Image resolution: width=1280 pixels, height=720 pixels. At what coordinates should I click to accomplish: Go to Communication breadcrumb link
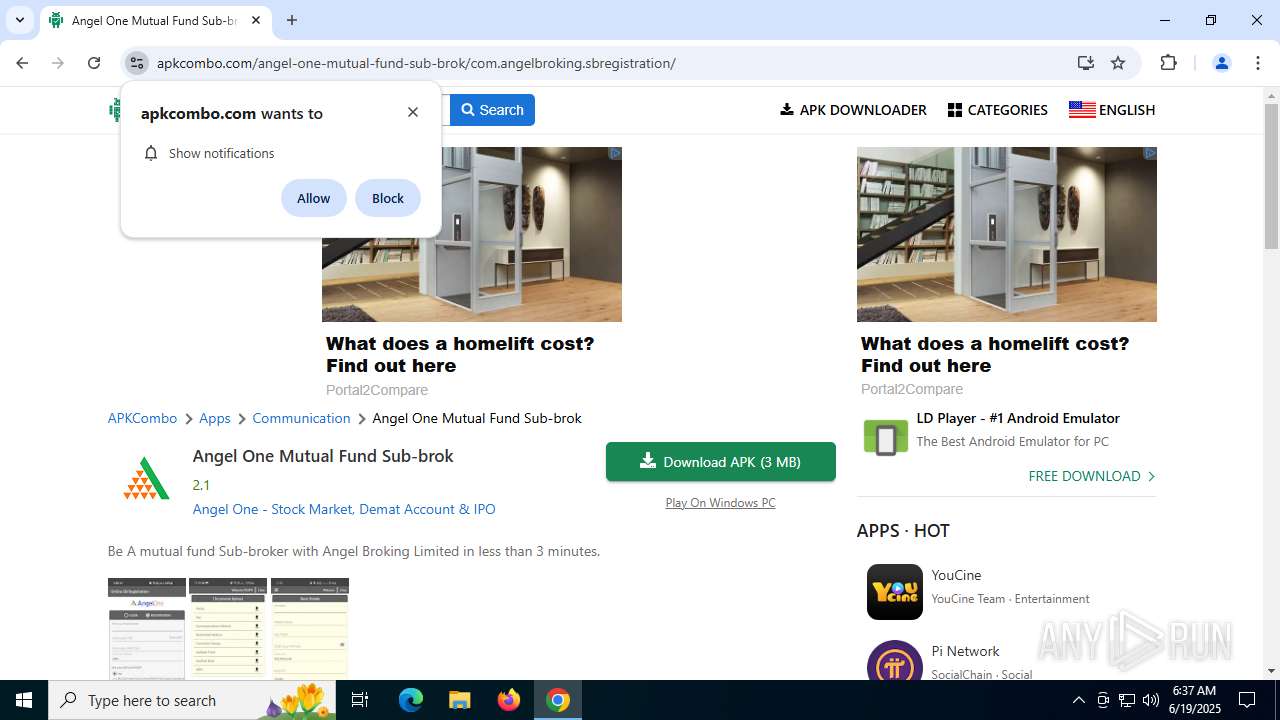click(x=301, y=418)
